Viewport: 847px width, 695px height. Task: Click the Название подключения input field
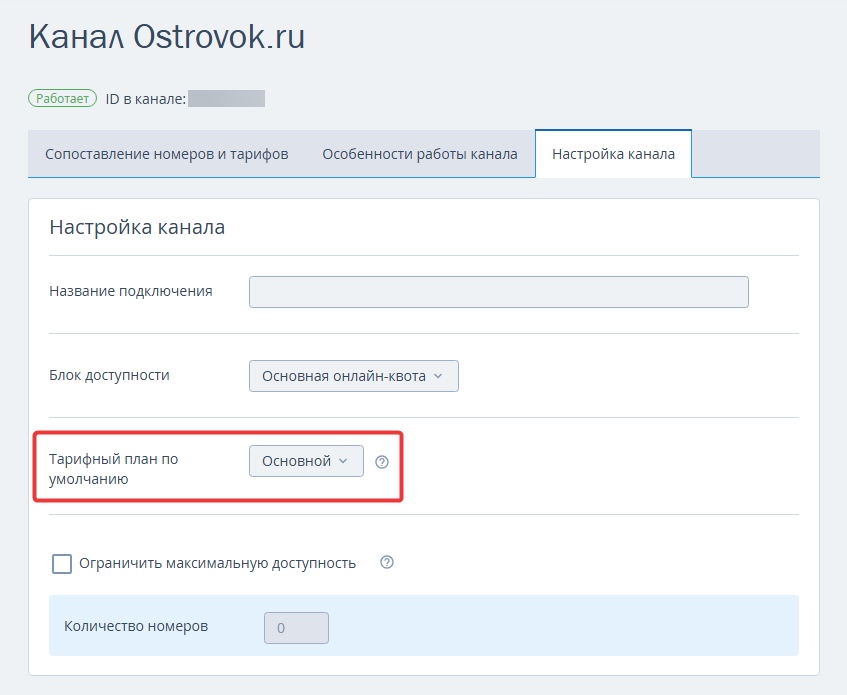point(499,292)
